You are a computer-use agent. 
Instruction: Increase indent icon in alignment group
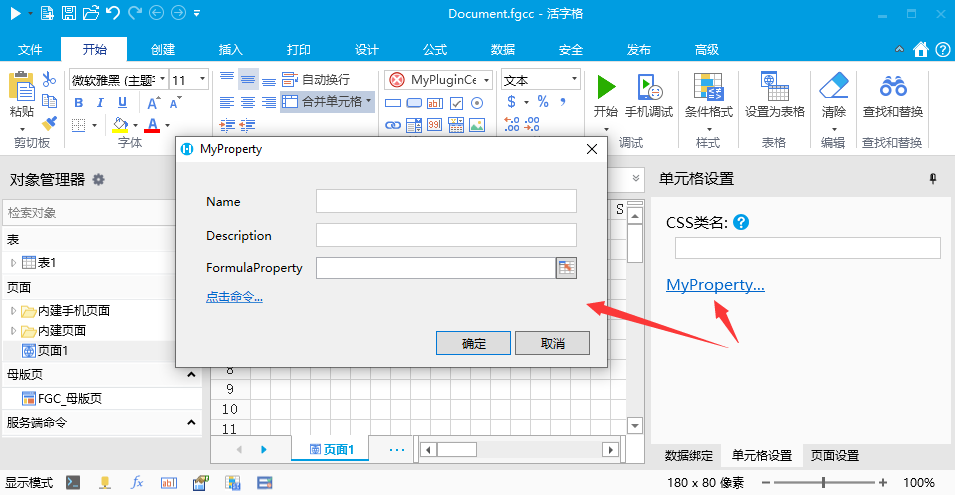coord(227,125)
